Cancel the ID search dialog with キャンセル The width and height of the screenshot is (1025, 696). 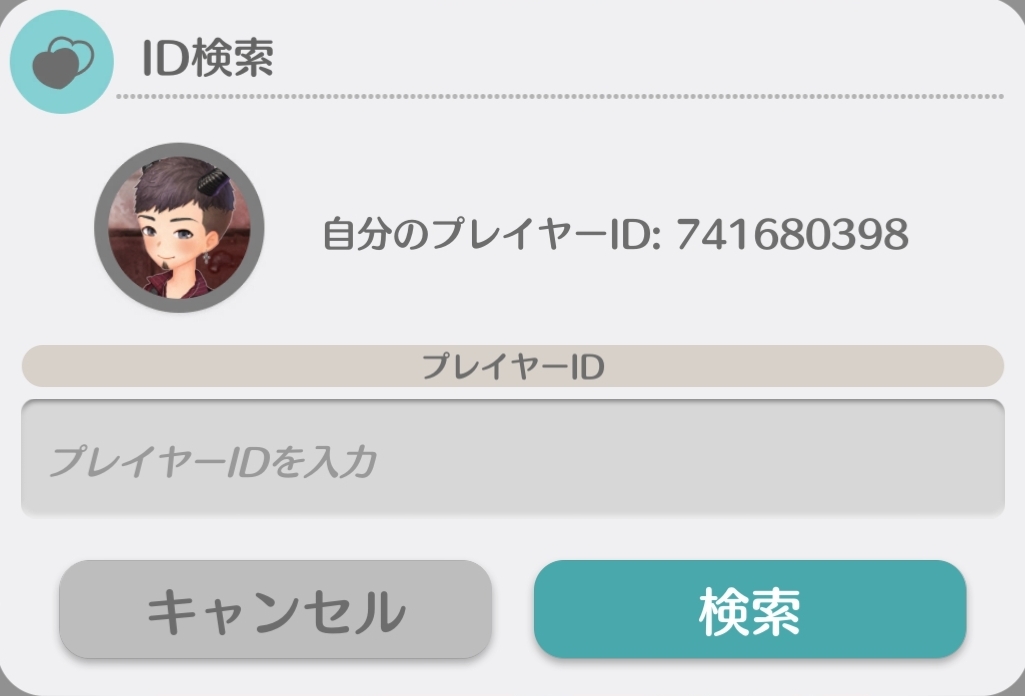pos(275,609)
